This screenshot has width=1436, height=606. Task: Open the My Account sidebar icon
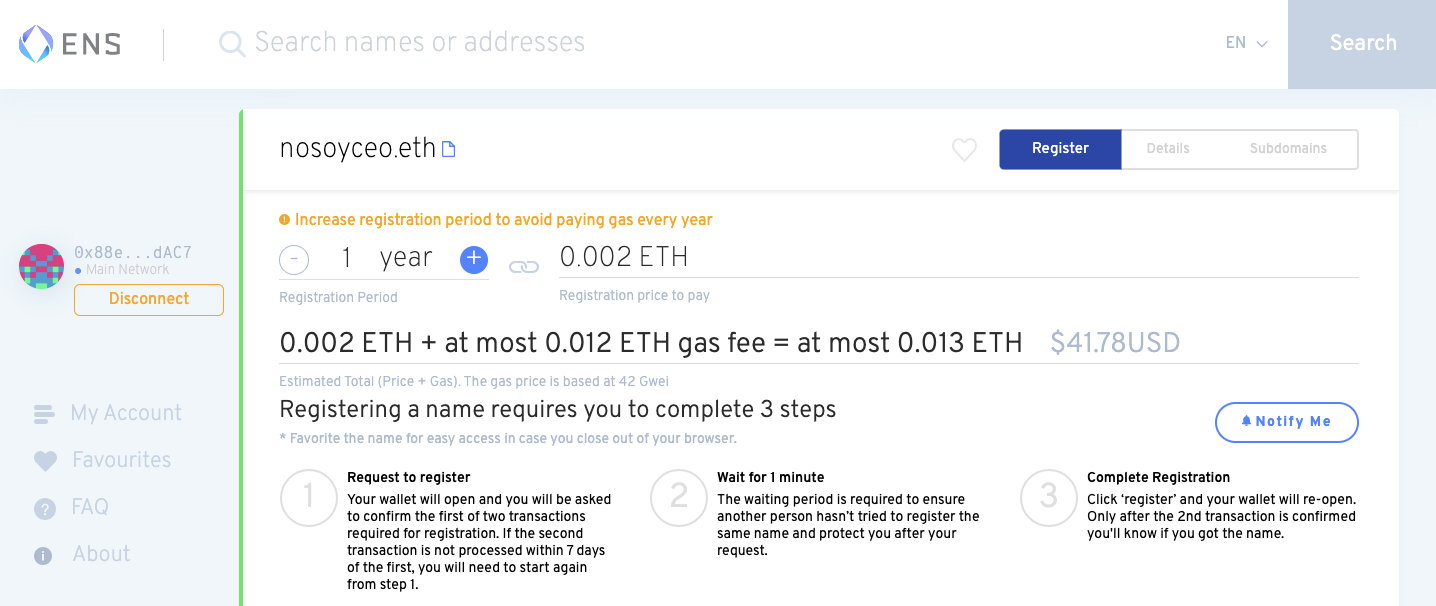point(44,413)
